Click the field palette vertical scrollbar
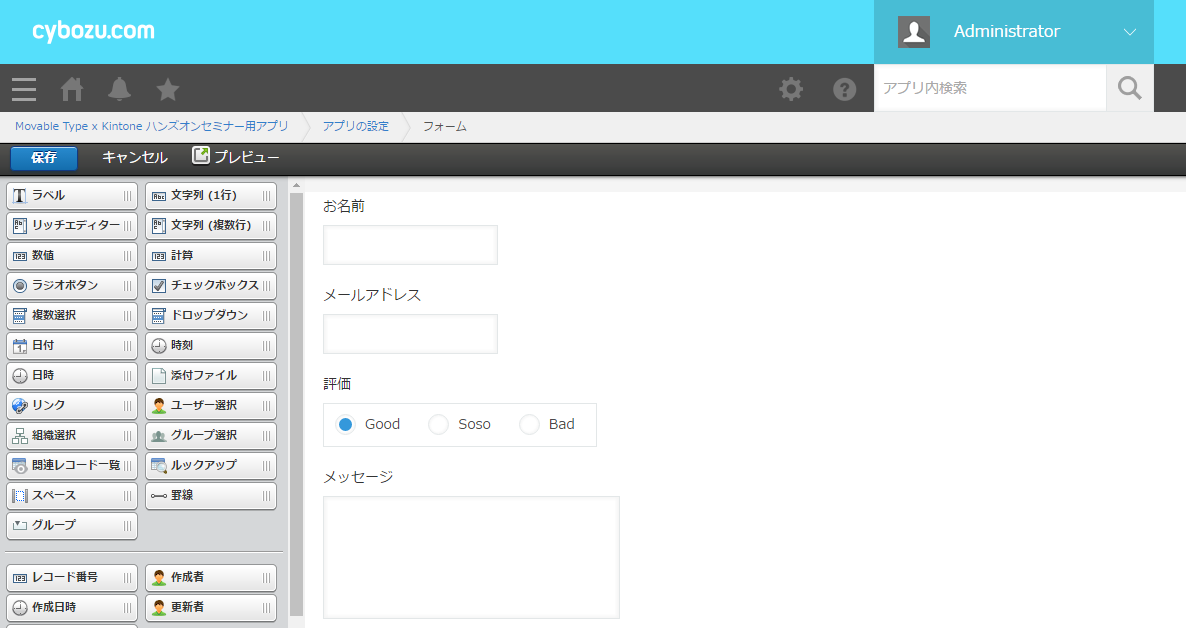The image size is (1186, 628). (x=296, y=400)
